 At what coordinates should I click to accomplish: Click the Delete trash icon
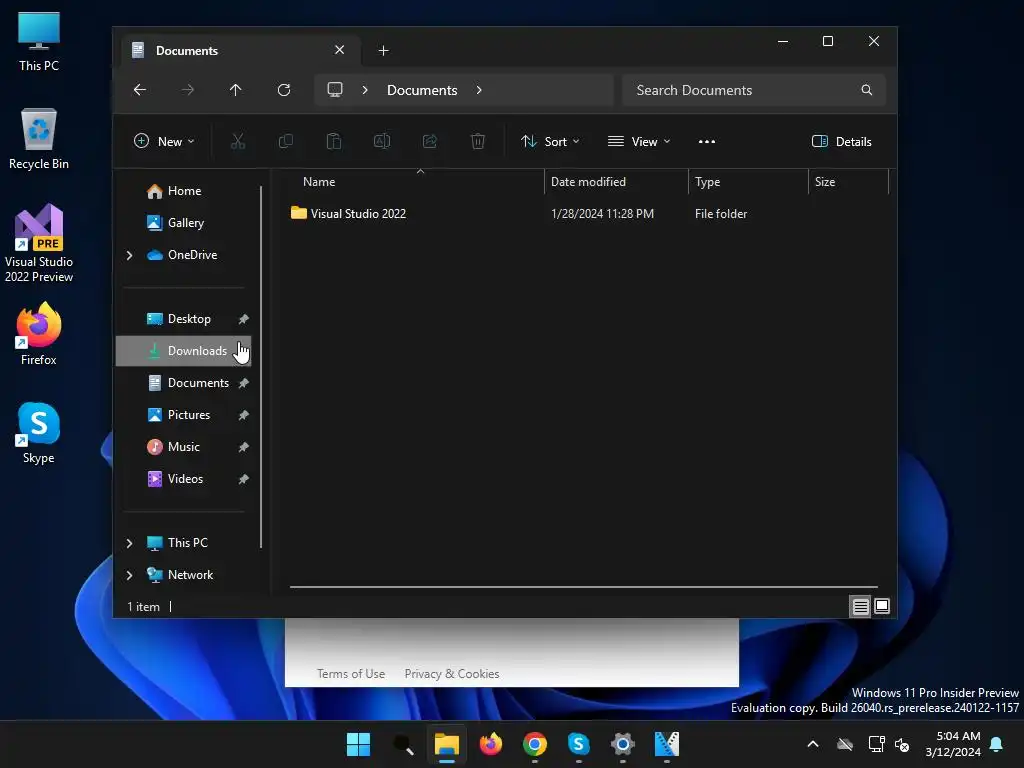(x=478, y=141)
